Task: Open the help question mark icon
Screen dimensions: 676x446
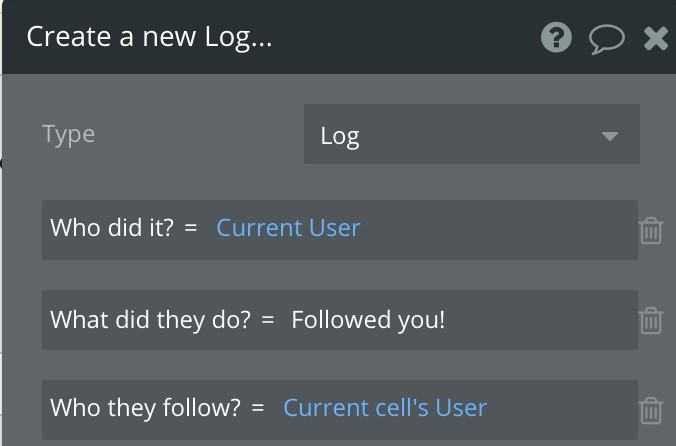Action: [556, 37]
